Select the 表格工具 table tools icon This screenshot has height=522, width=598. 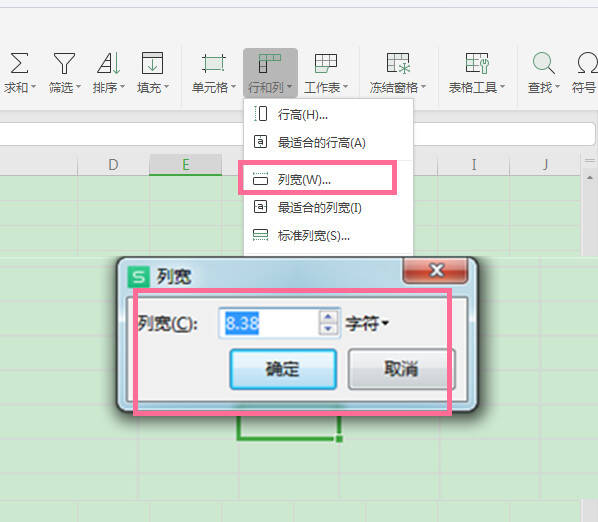click(477, 63)
